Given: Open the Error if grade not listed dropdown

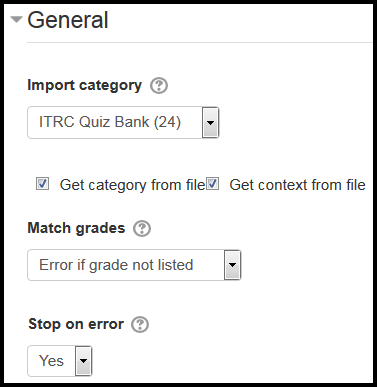Looking at the screenshot, I should pyautogui.click(x=134, y=265).
